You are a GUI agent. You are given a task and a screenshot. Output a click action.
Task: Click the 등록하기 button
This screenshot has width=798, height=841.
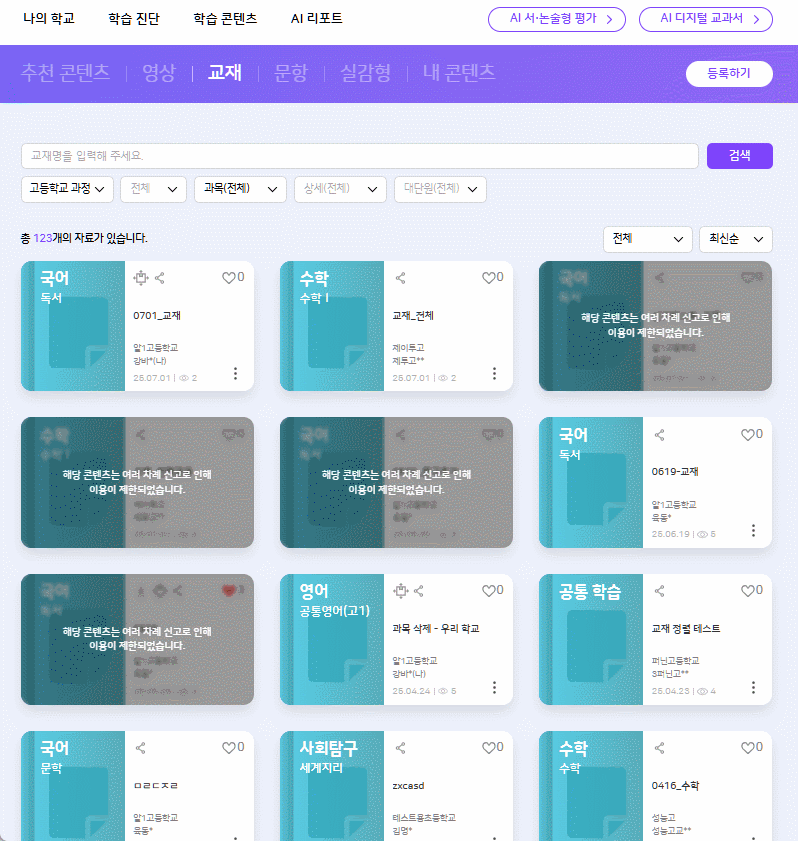(728, 74)
